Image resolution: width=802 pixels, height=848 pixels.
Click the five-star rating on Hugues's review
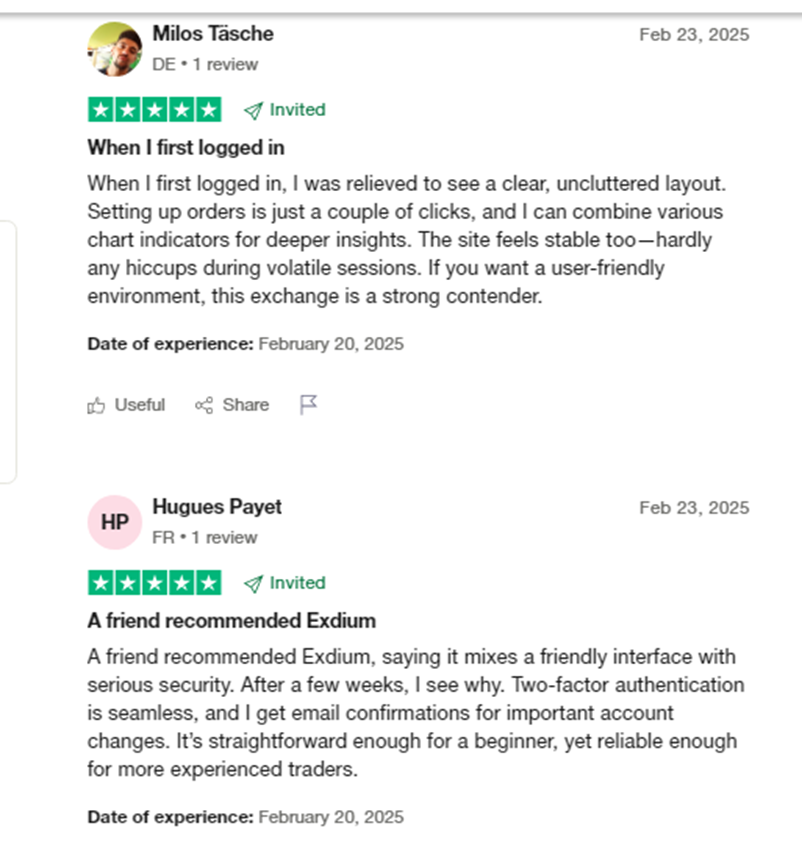click(155, 583)
